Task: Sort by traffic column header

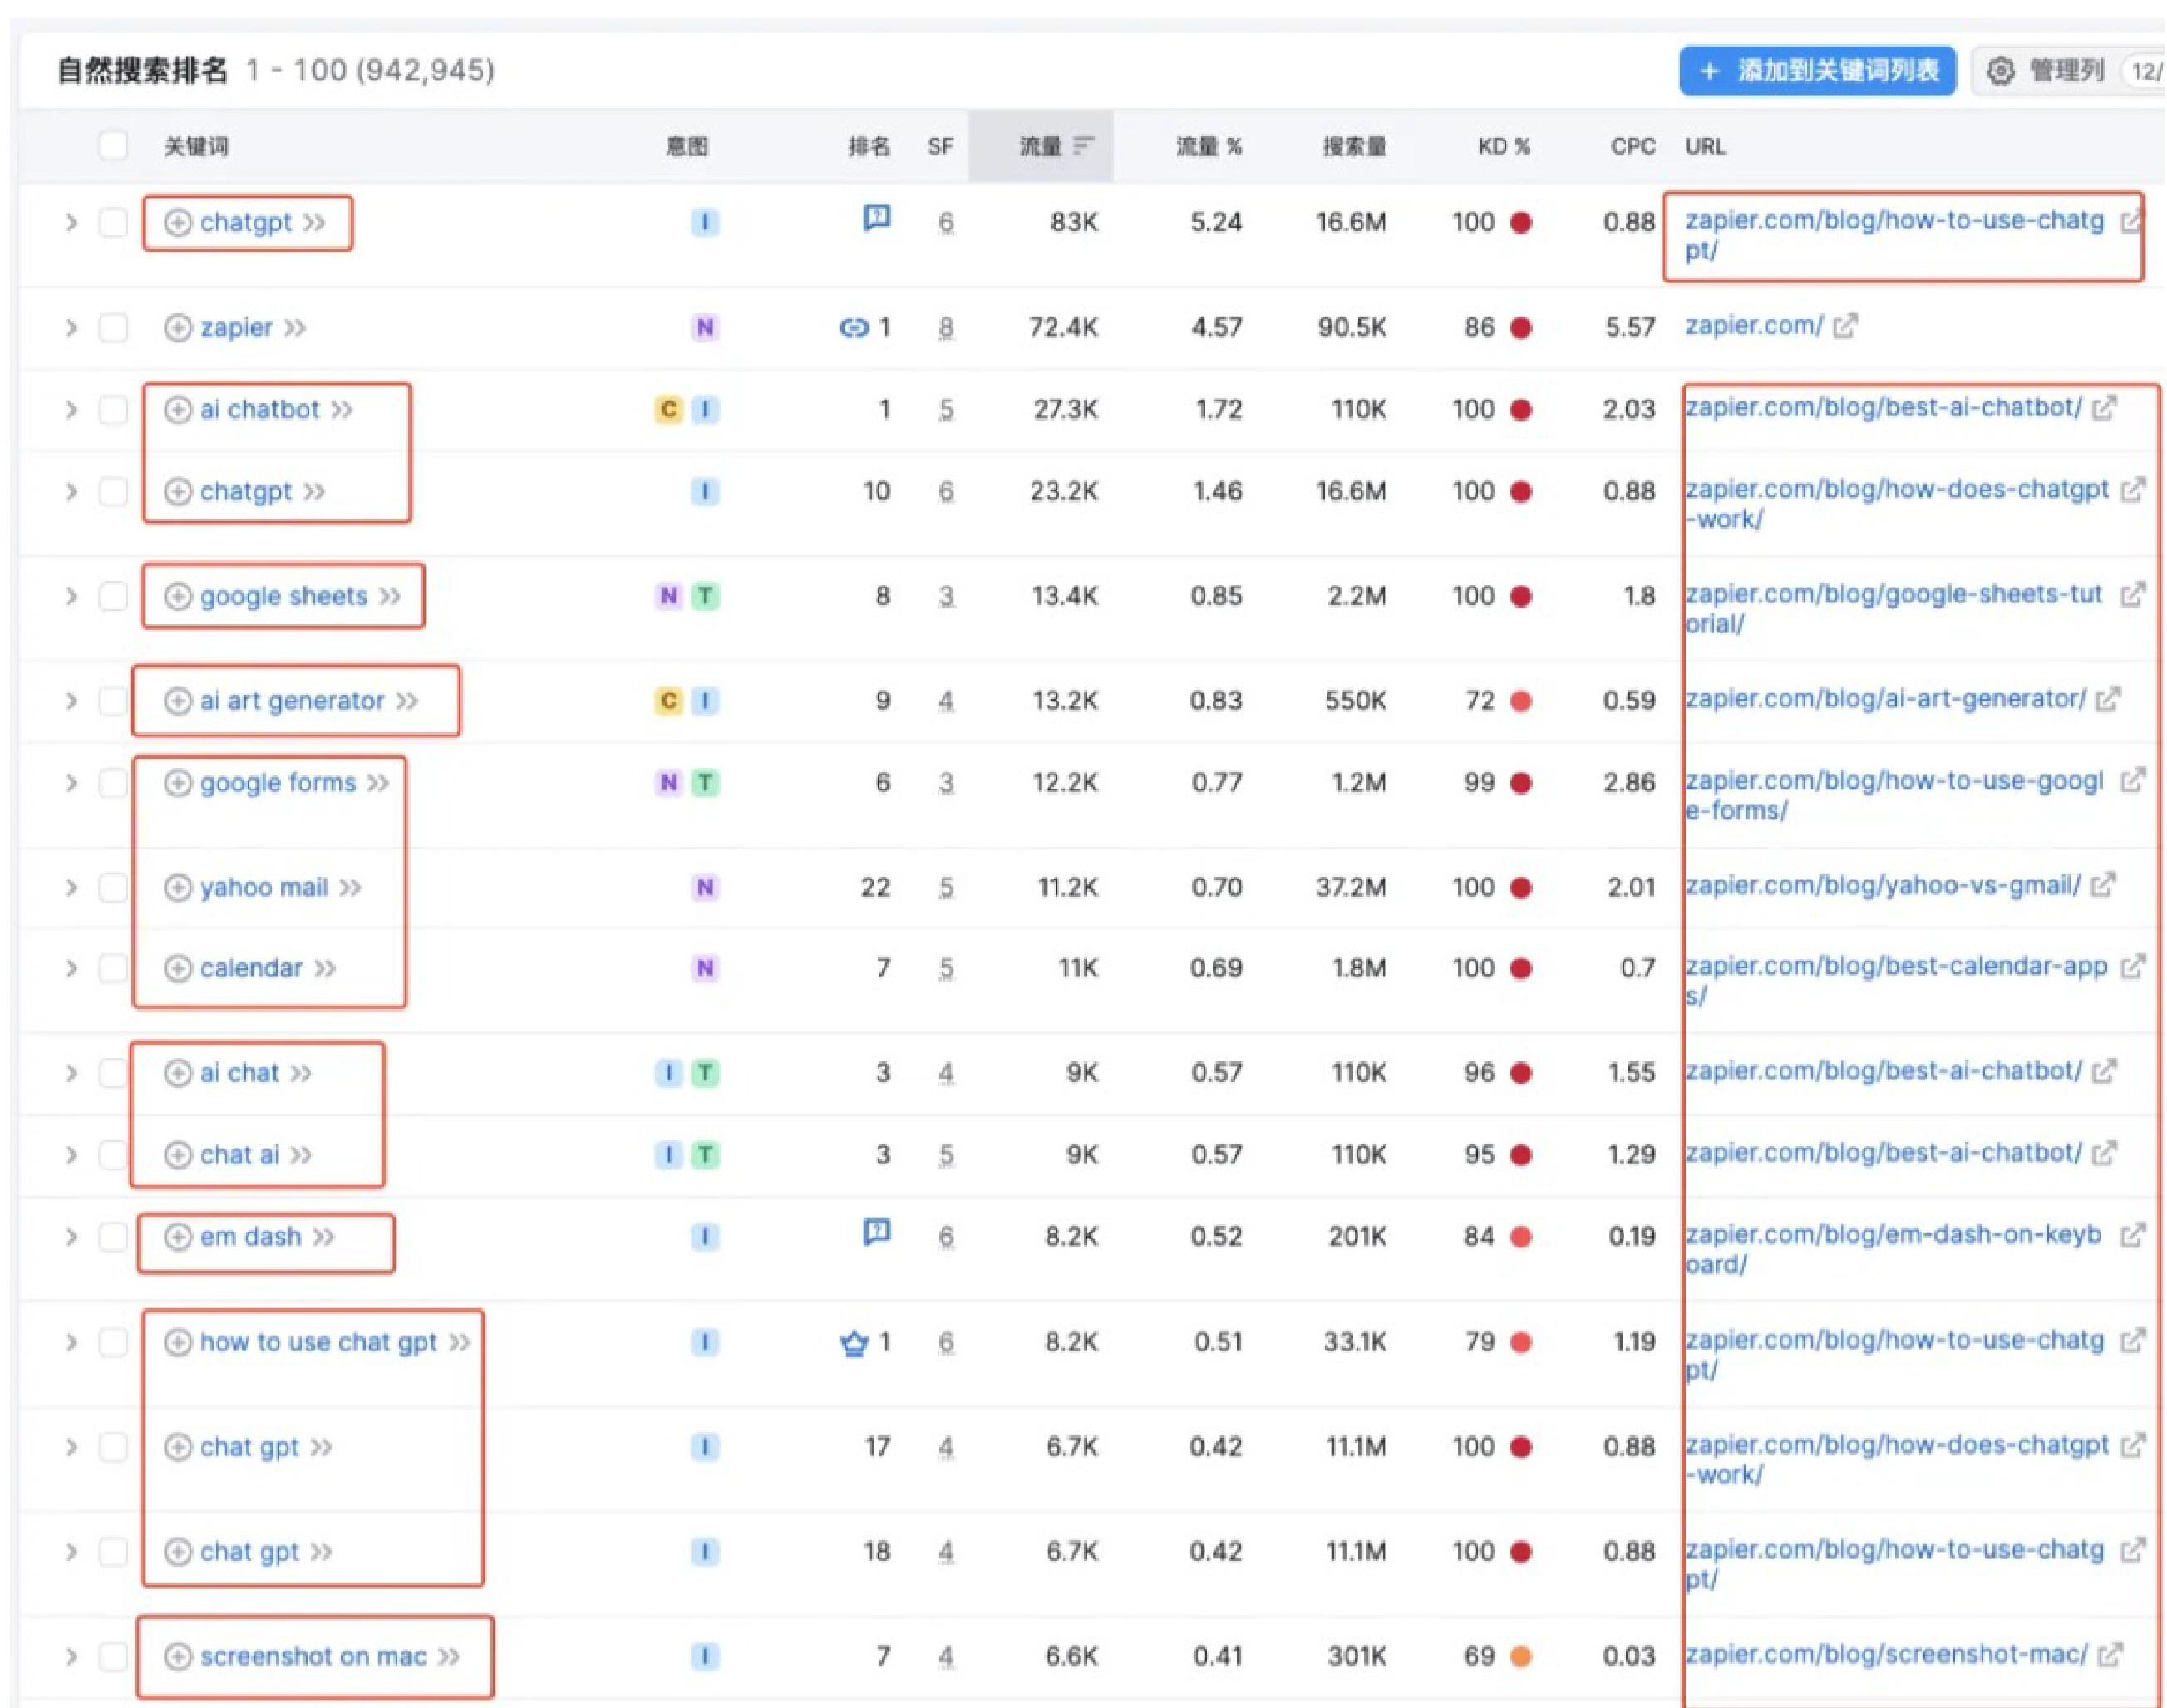Action: (x=1041, y=147)
